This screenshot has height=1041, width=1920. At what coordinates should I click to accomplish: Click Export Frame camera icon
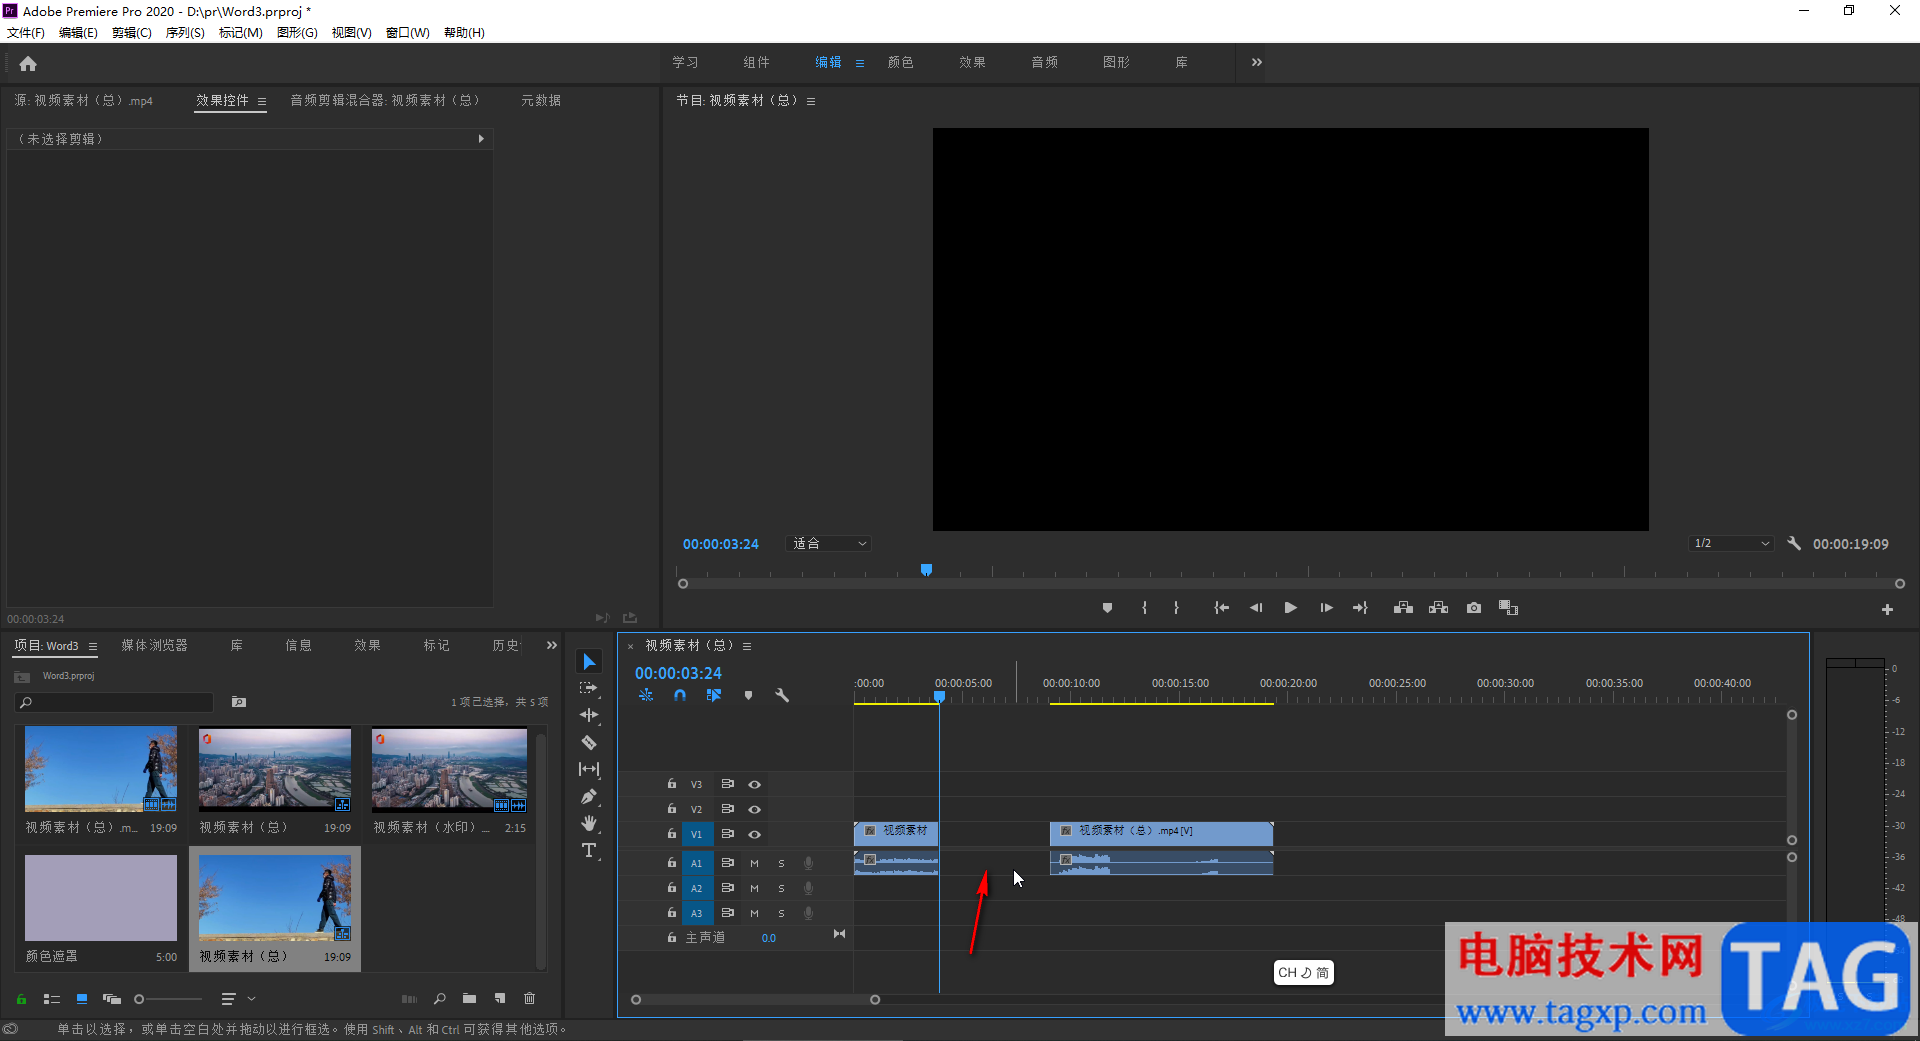1473,608
